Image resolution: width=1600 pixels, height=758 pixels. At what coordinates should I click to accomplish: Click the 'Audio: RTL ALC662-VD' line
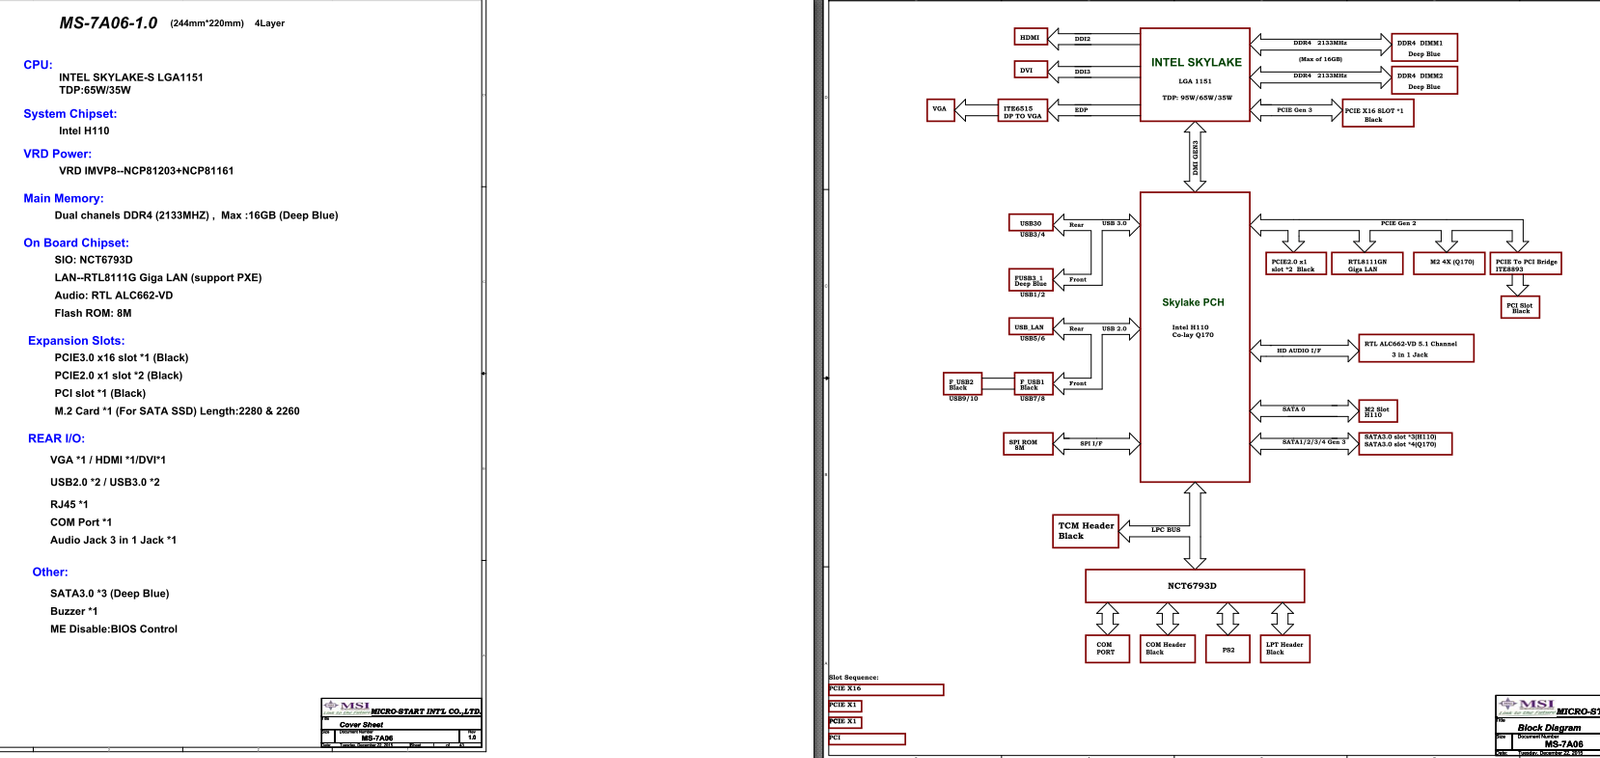(x=114, y=295)
